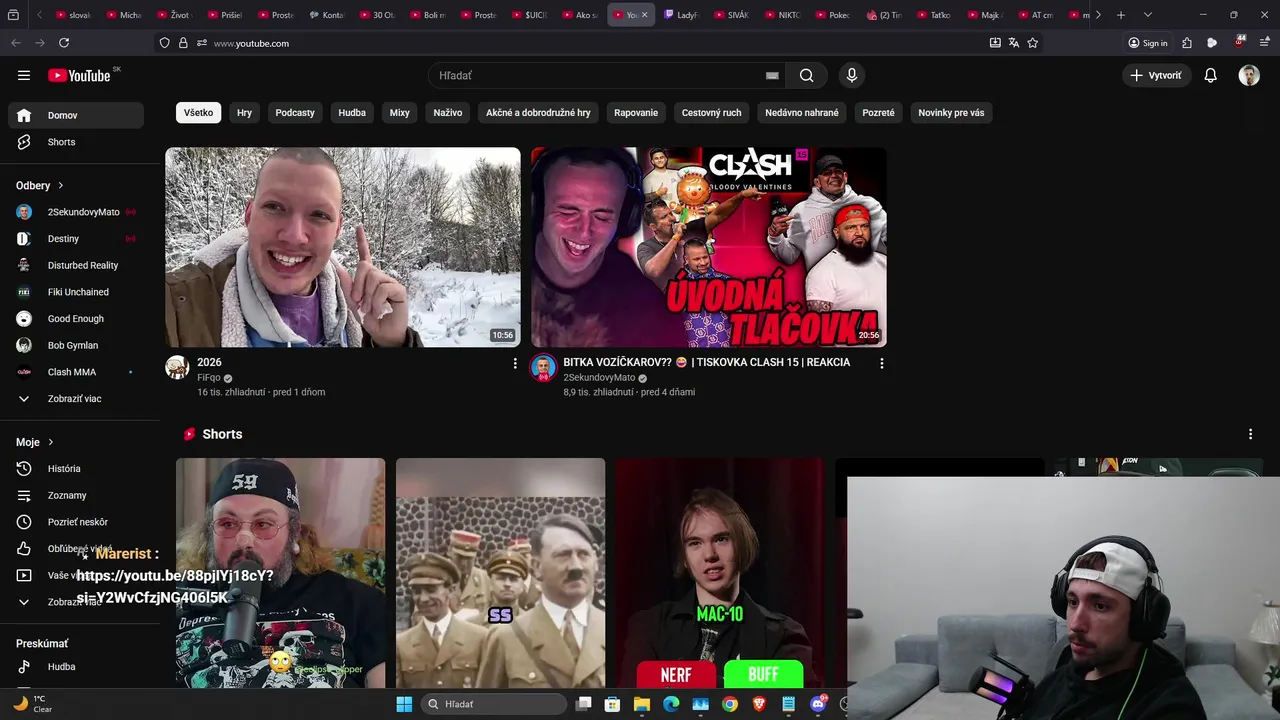This screenshot has height=720, width=1280.
Task: Play the MAC-10 NERF BUFF short
Action: (720, 573)
